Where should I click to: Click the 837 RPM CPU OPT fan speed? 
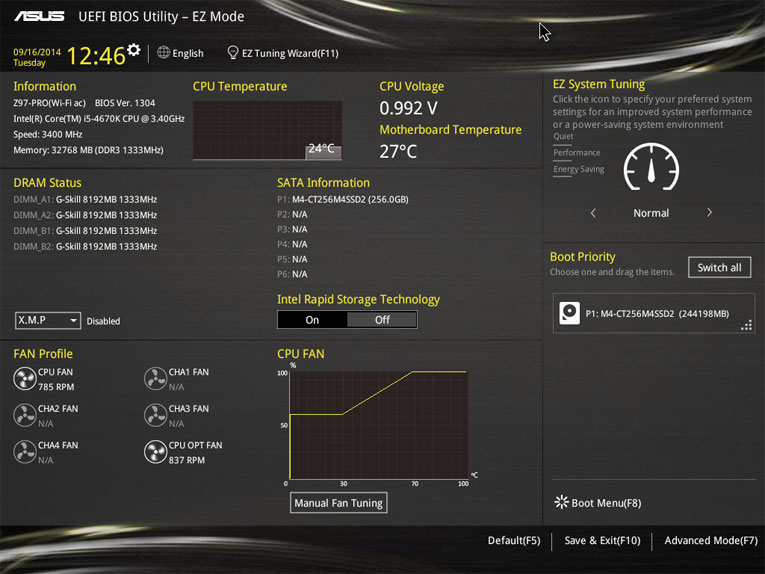[x=187, y=460]
